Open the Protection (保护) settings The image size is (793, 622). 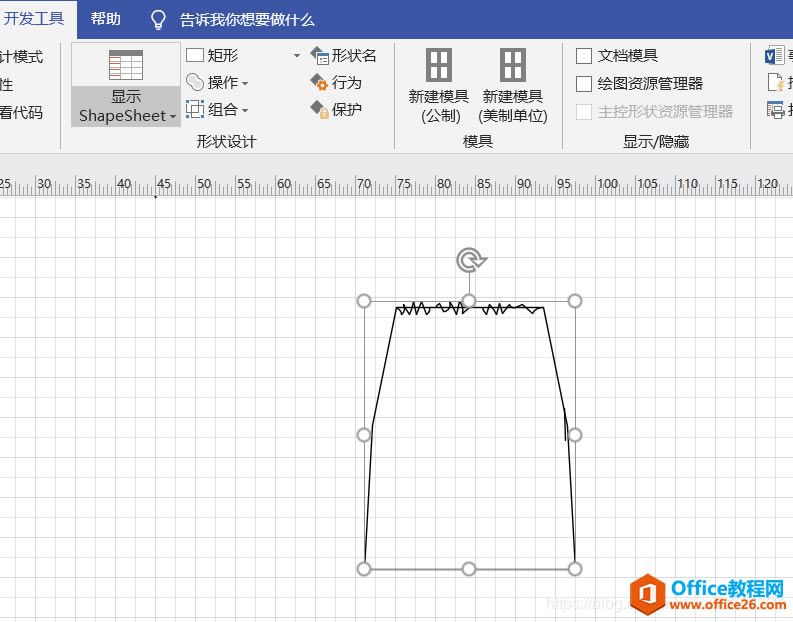tap(336, 109)
